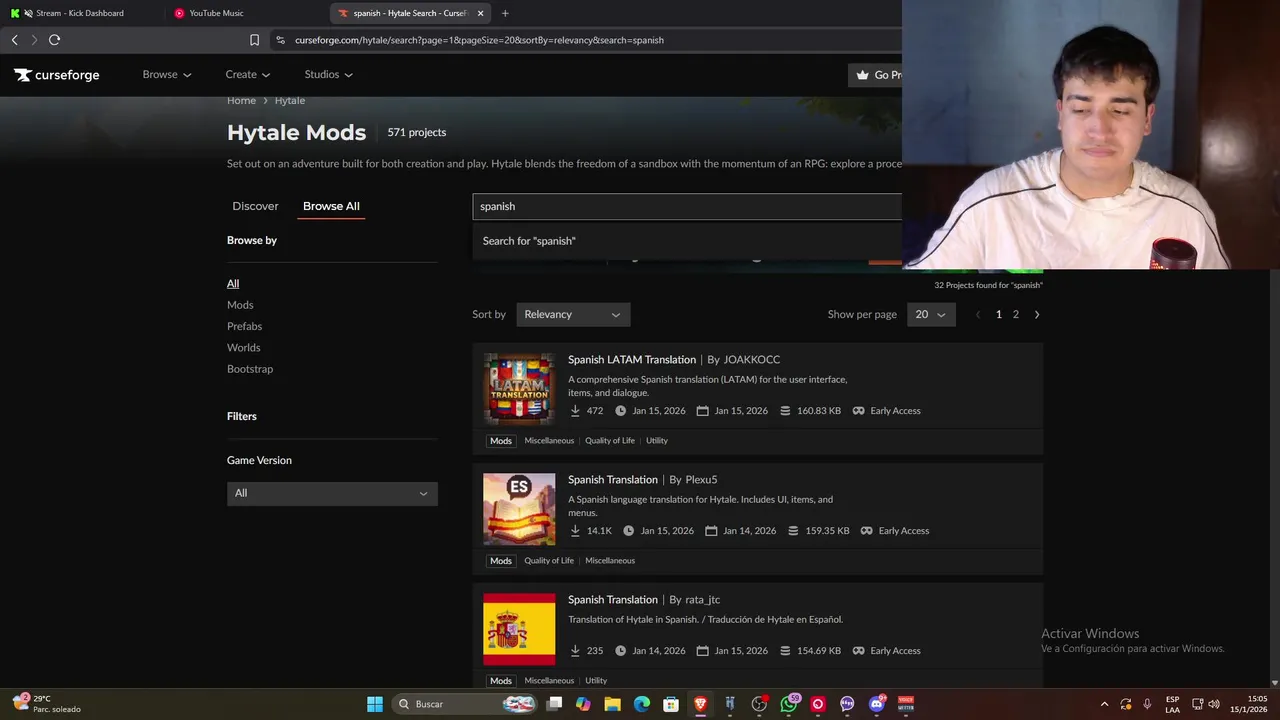This screenshot has height=720, width=1280.
Task: Filter by Mods category
Action: coord(240,305)
